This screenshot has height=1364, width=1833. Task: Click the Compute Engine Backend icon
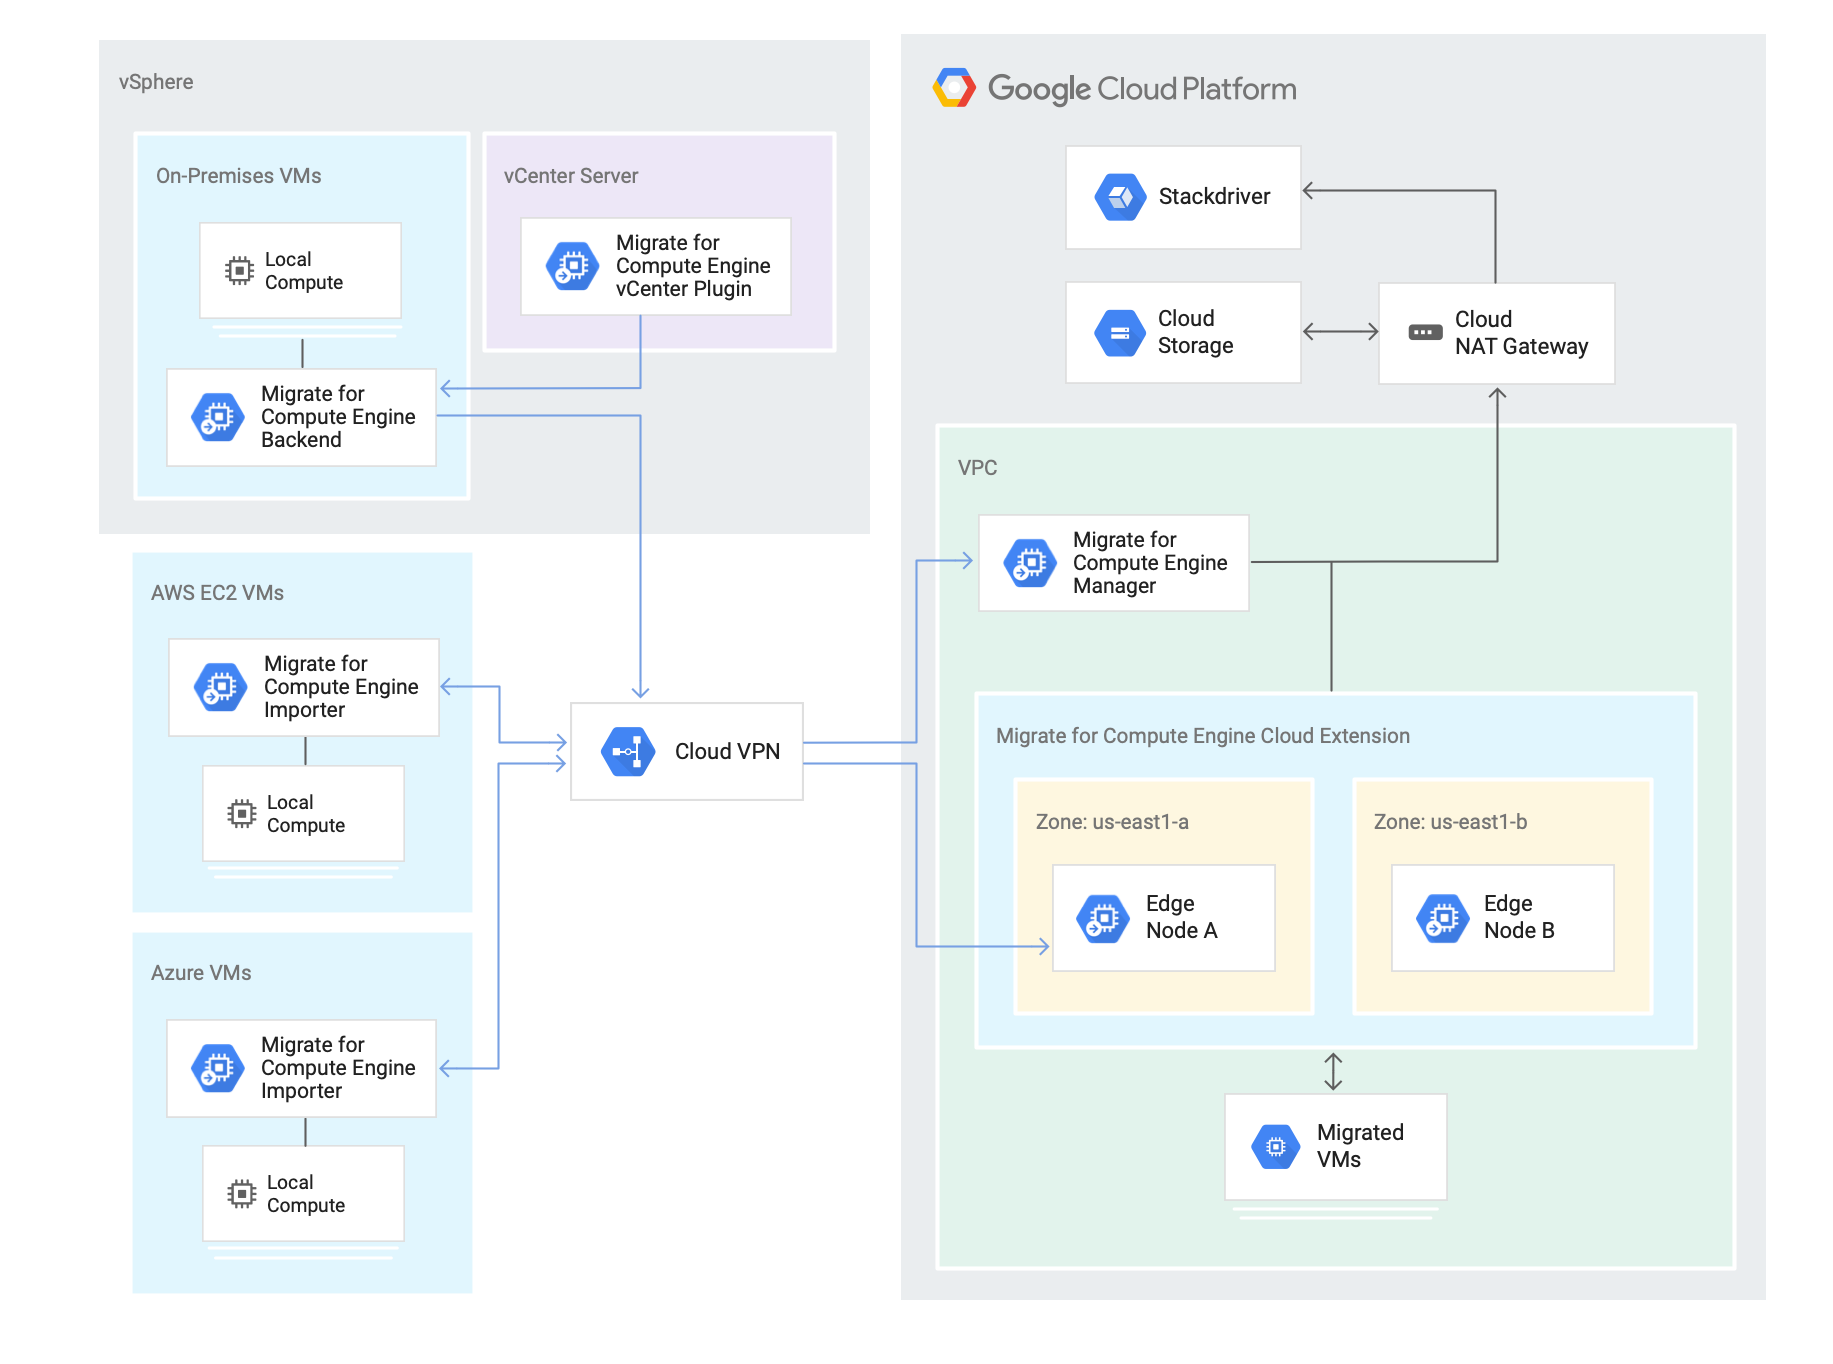click(217, 417)
